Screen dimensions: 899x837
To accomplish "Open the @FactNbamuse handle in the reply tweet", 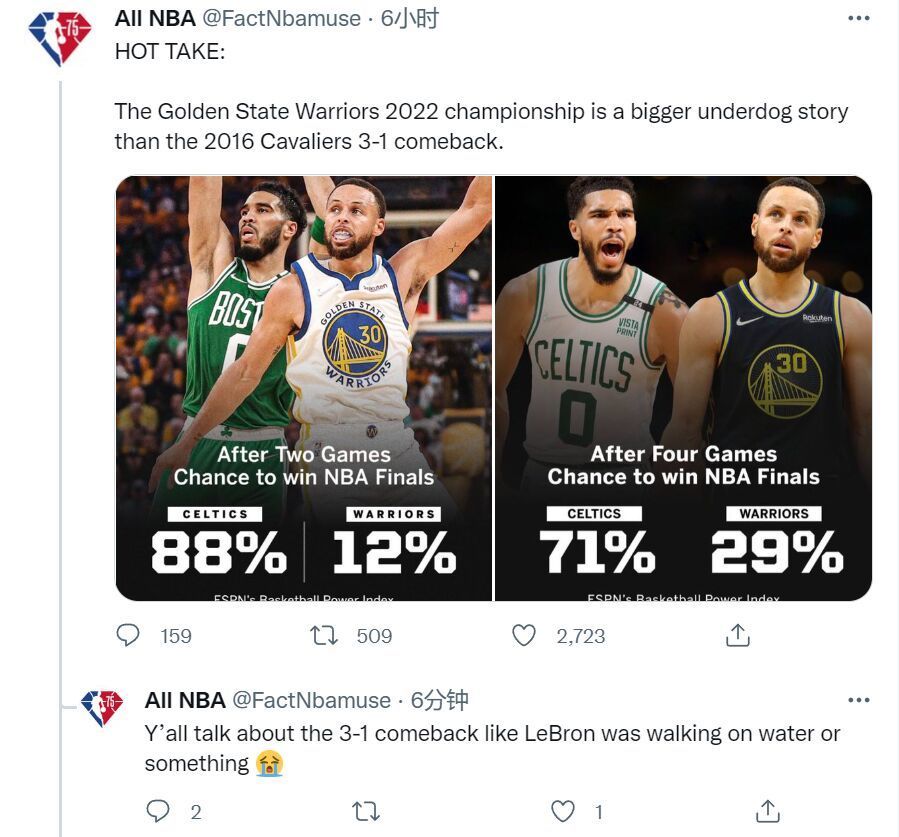I will point(311,700).
